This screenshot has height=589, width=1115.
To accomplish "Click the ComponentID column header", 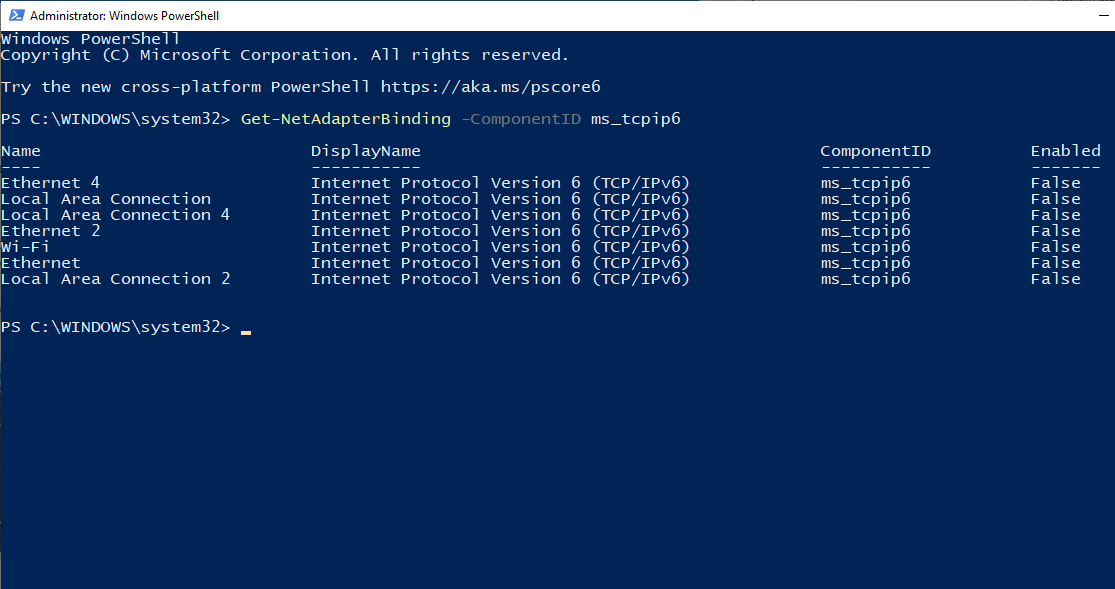I will (875, 151).
